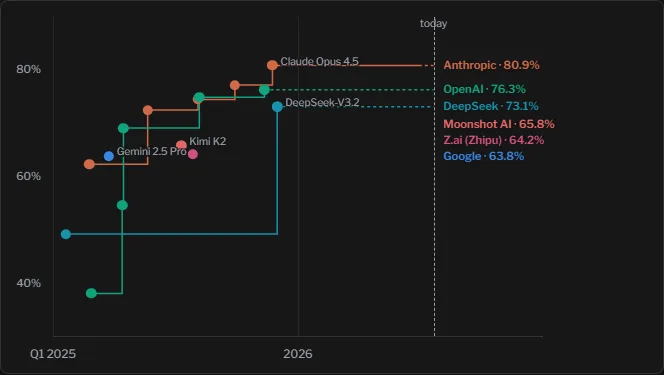
Task: Select the Anthropic 80.9% legend label
Action: (x=491, y=65)
